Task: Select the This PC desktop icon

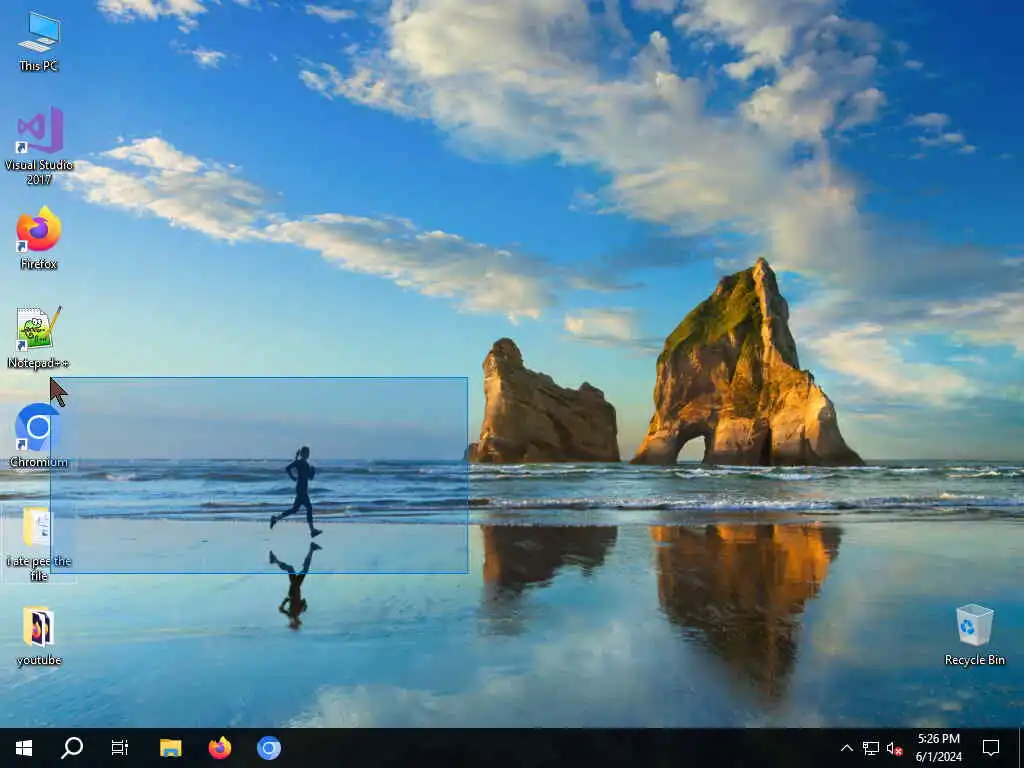Action: click(x=39, y=42)
